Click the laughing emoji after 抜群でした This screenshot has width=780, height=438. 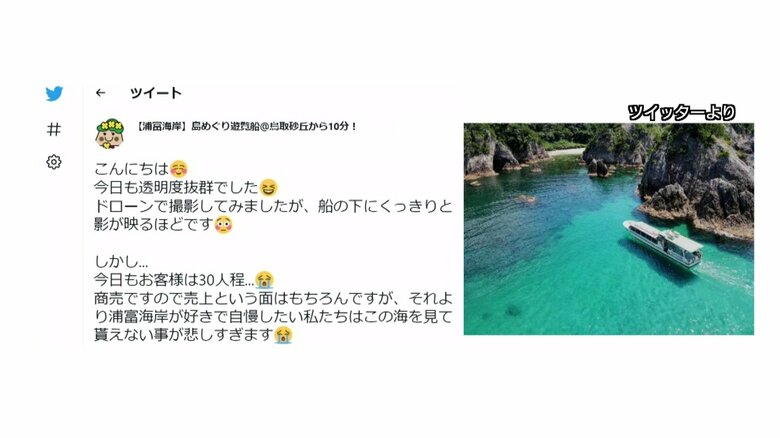click(269, 188)
